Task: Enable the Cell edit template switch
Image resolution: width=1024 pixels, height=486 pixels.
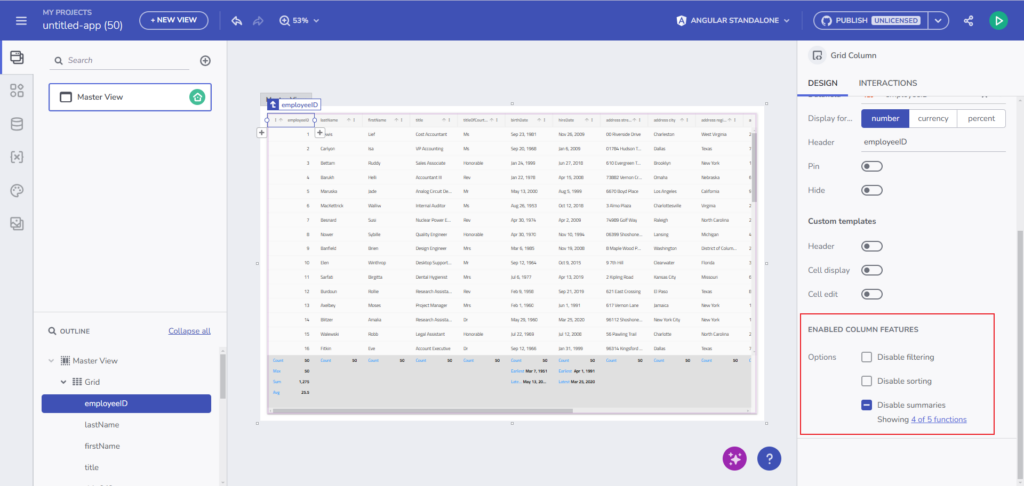Action: [x=871, y=294]
